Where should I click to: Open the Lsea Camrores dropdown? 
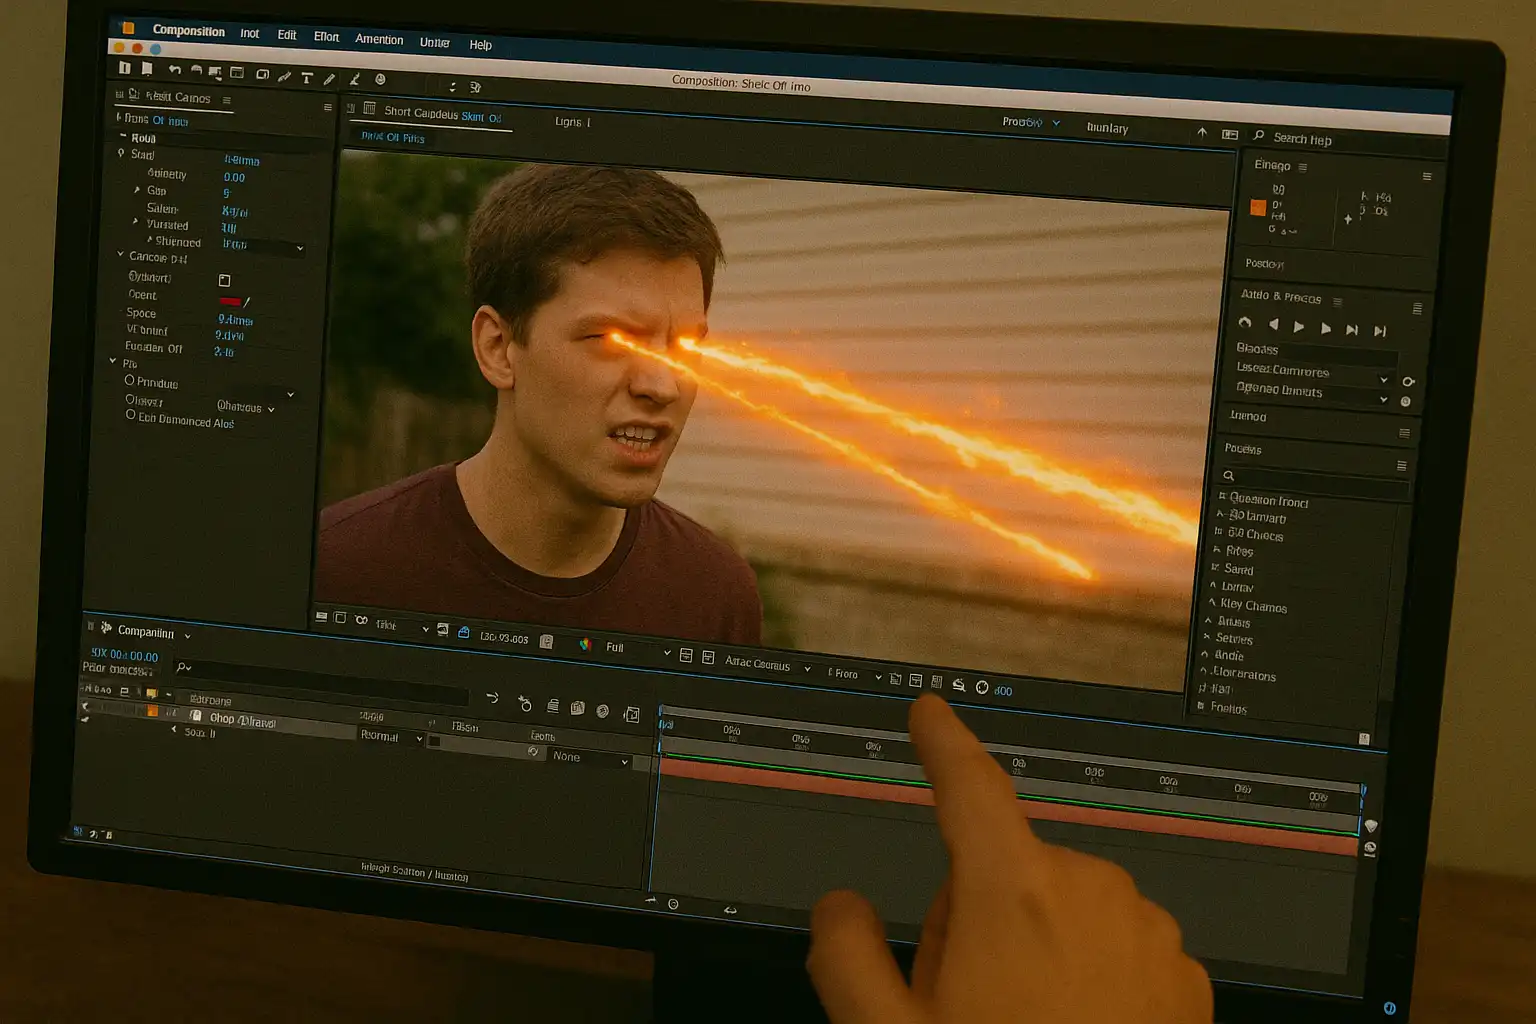(x=1312, y=372)
